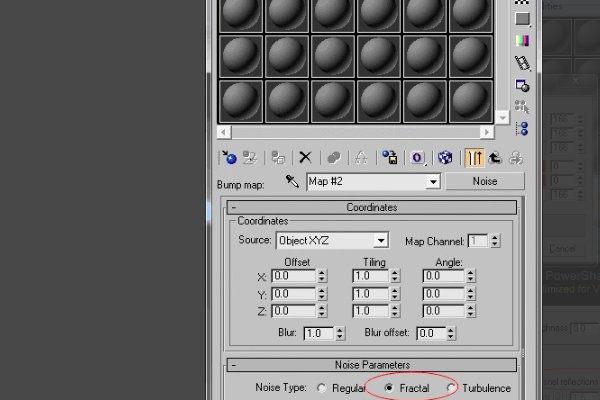Click the X Angle value field
Viewport: 600px width, 400px height.
(443, 276)
